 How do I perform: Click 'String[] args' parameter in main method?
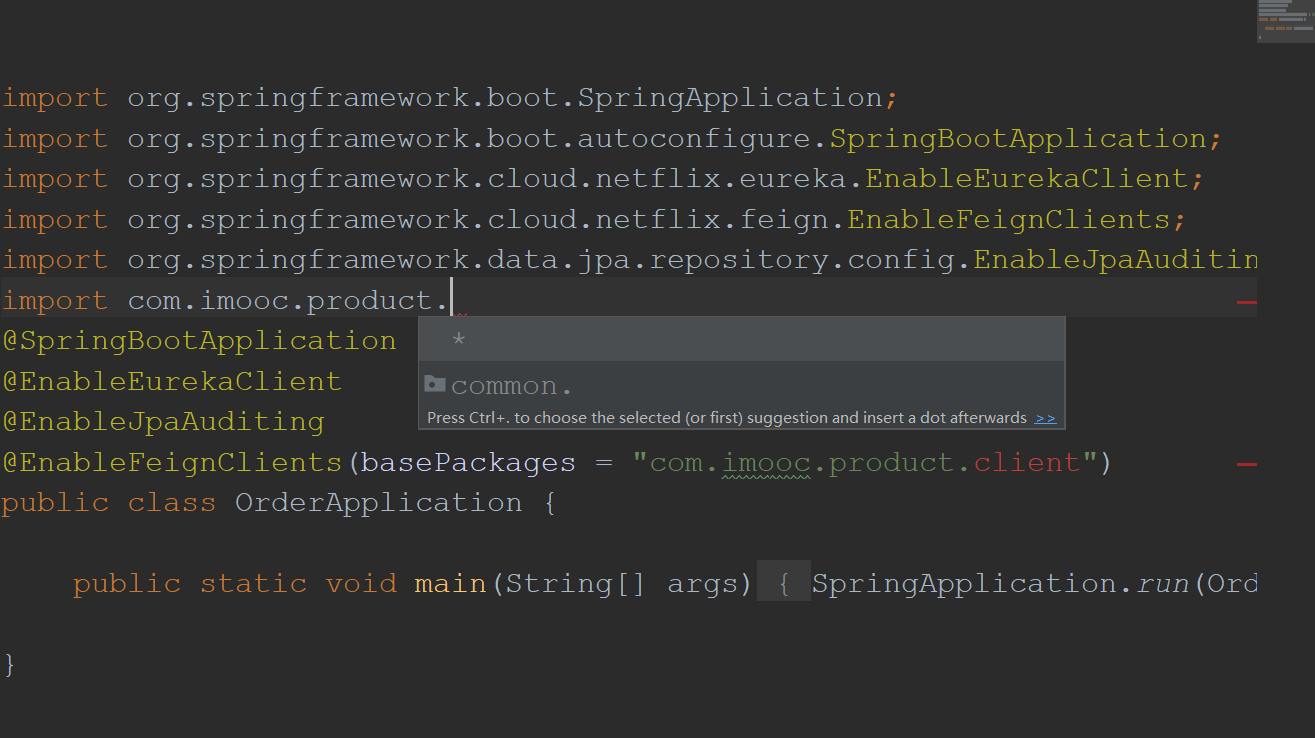pos(621,583)
